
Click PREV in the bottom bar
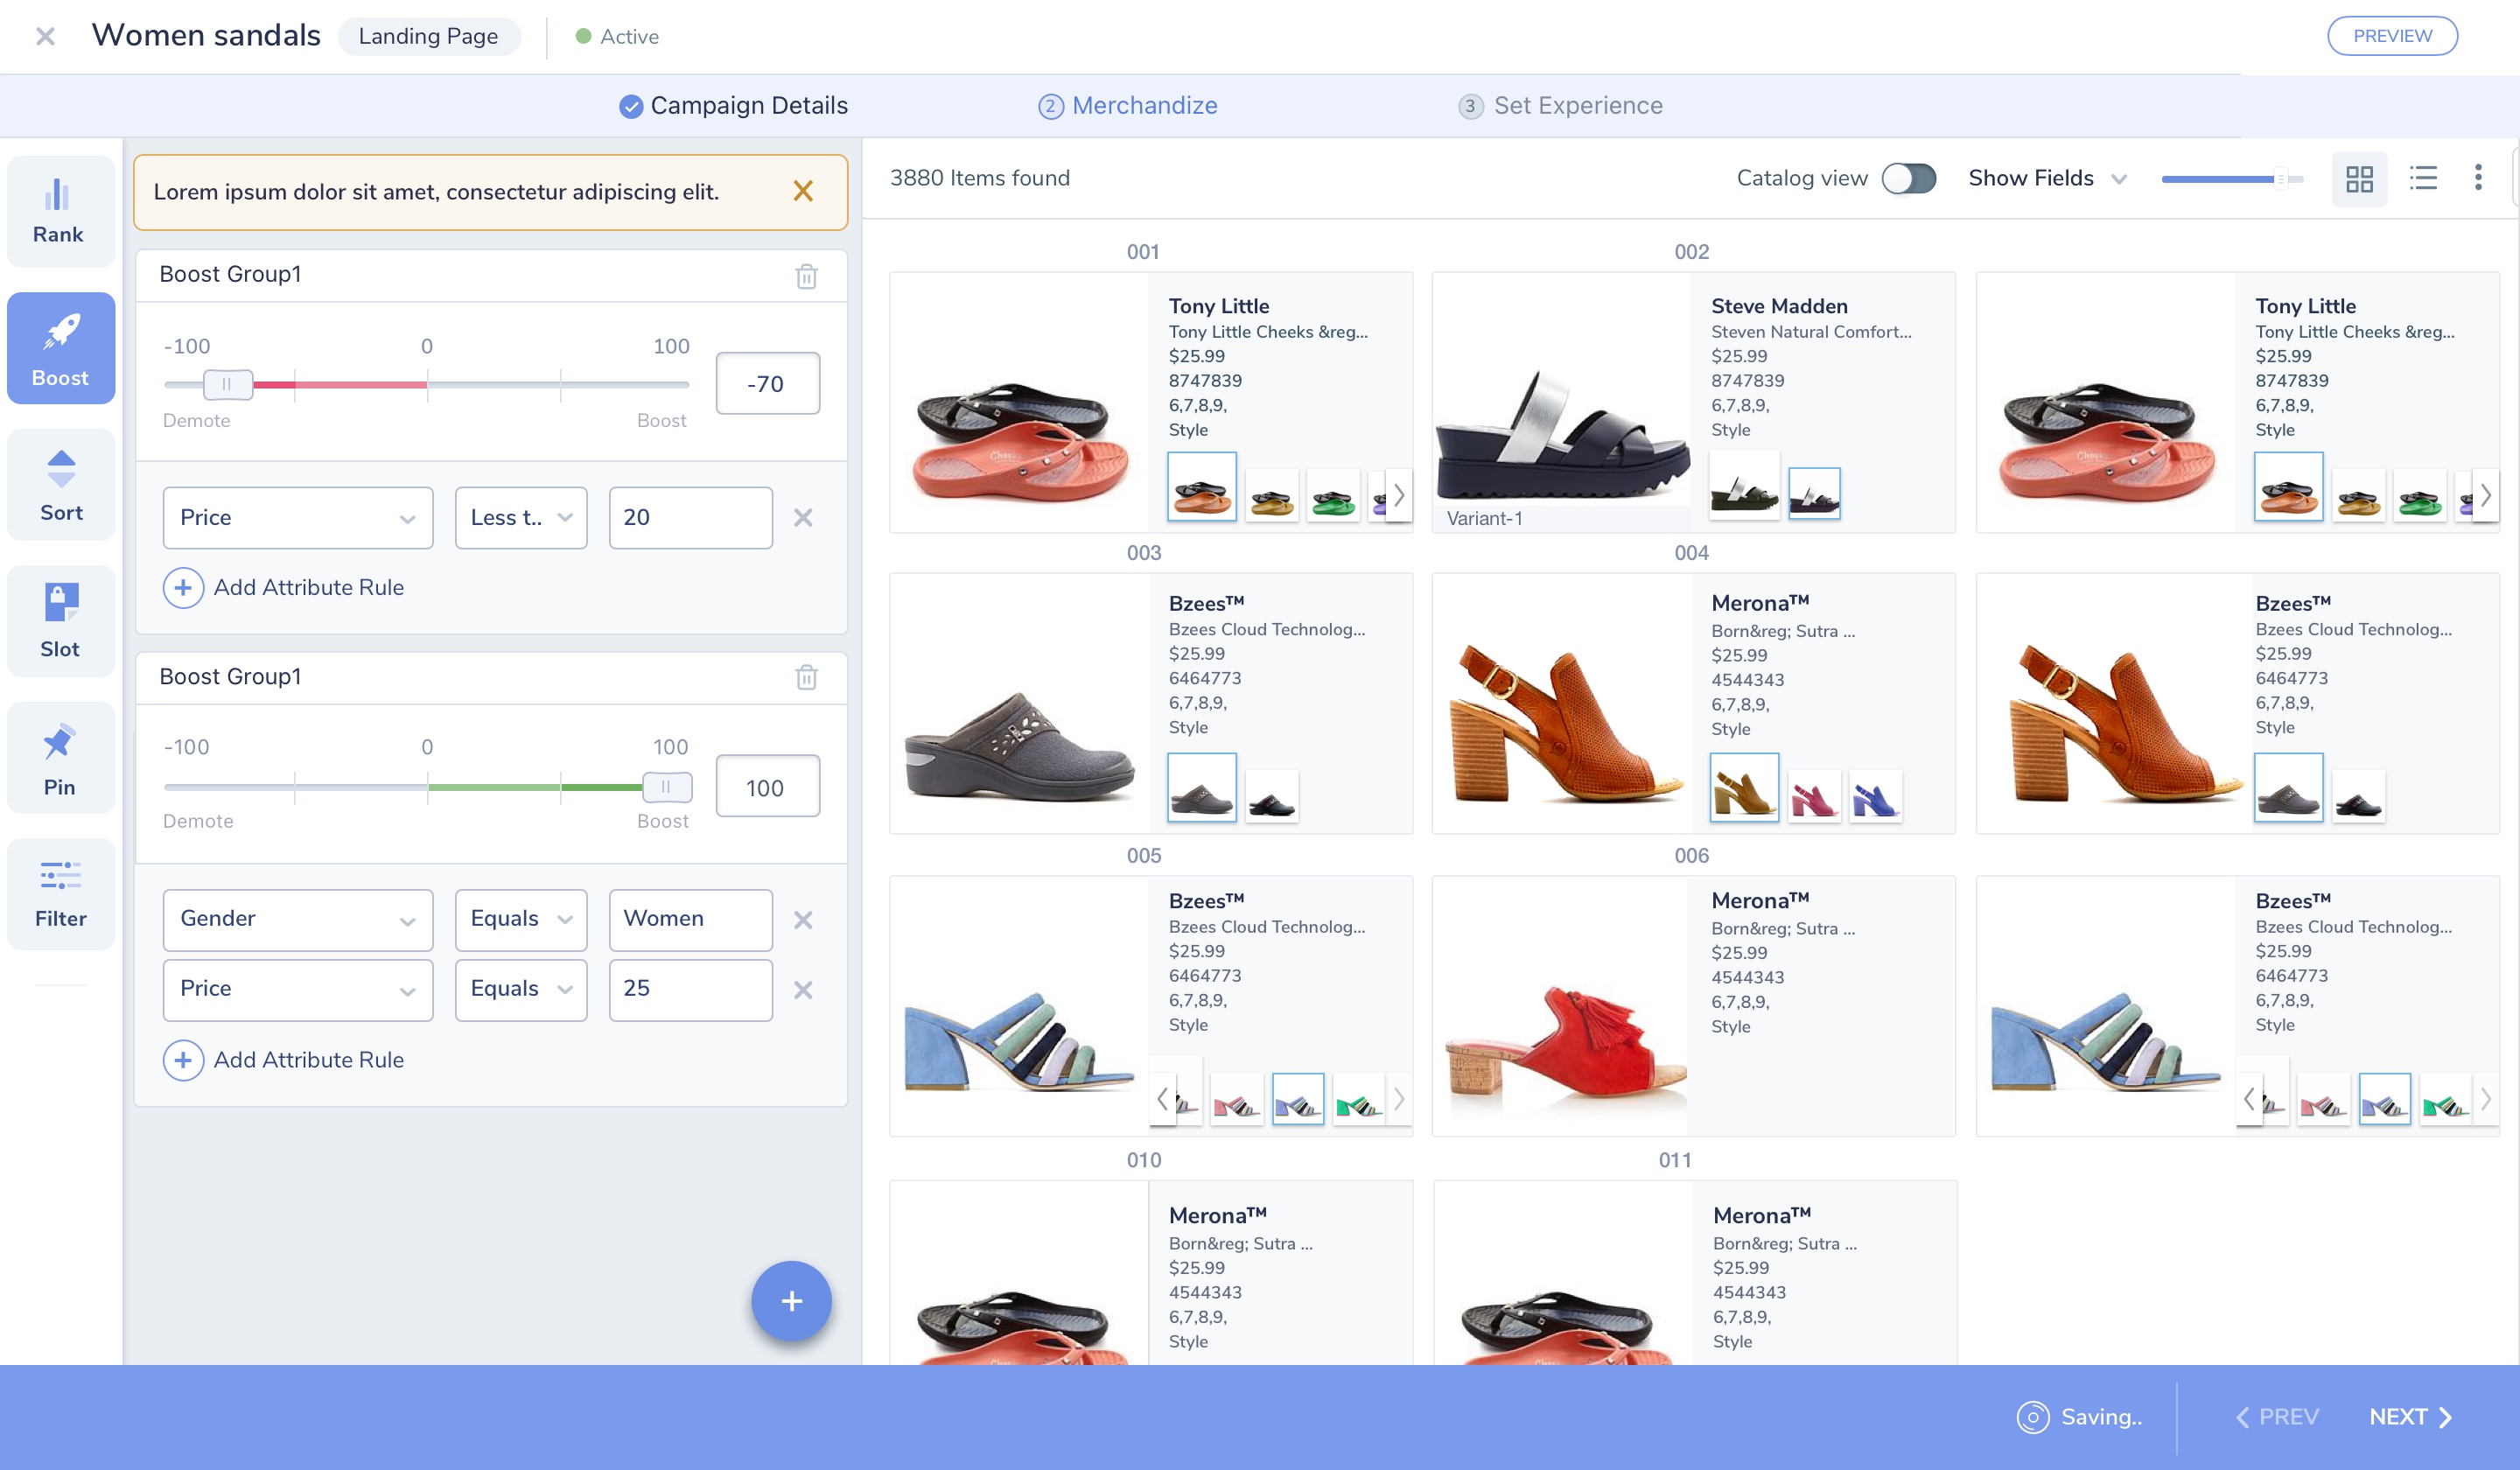coord(2277,1417)
